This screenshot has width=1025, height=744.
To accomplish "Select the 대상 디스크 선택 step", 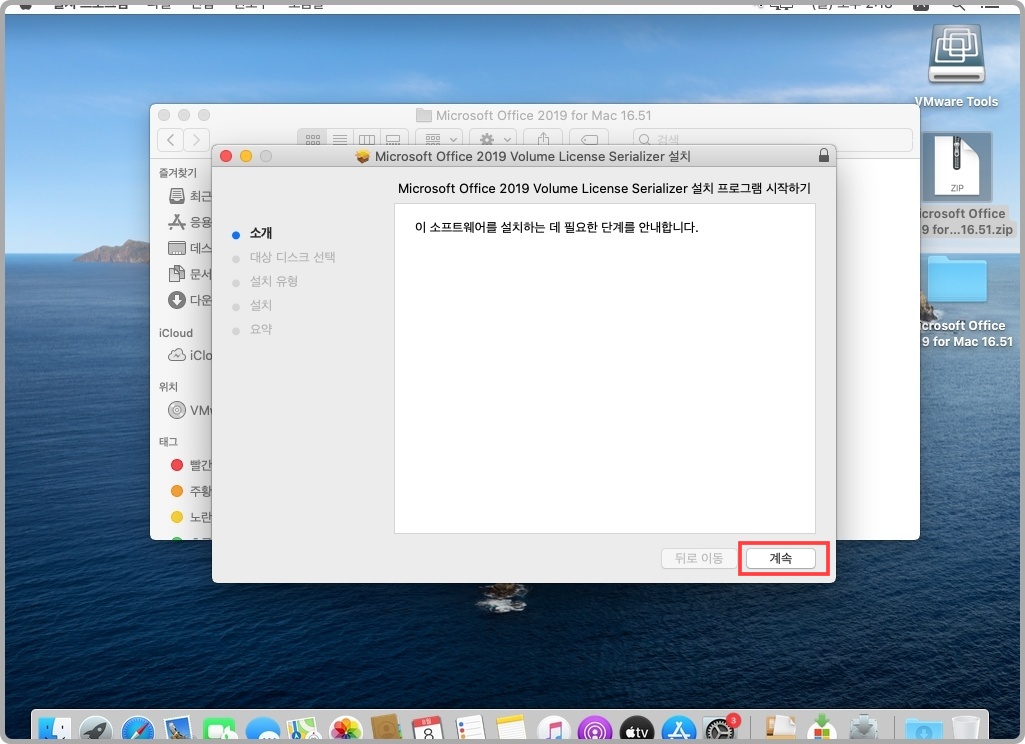I will (292, 257).
